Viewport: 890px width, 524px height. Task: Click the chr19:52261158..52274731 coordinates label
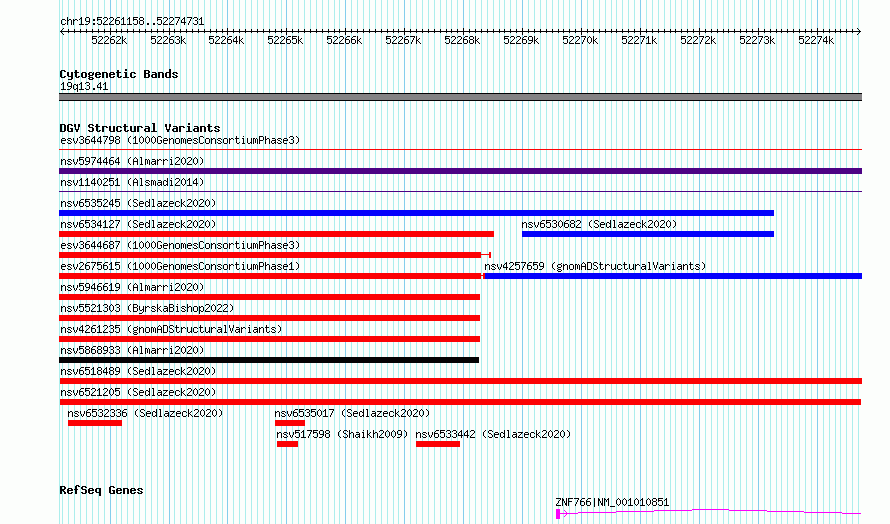132,22
